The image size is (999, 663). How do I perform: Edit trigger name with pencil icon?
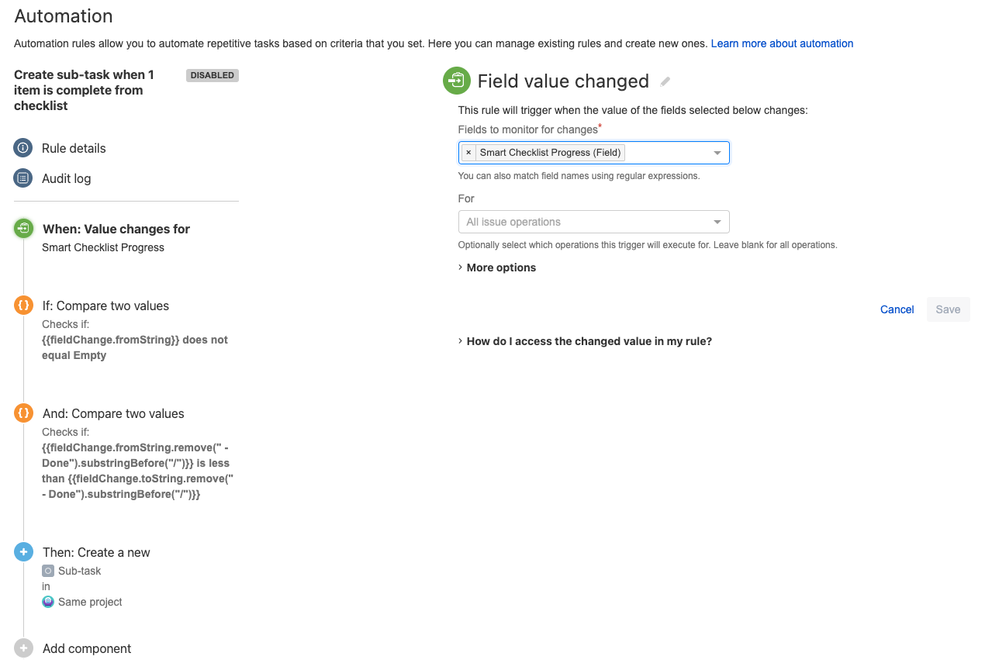point(665,82)
